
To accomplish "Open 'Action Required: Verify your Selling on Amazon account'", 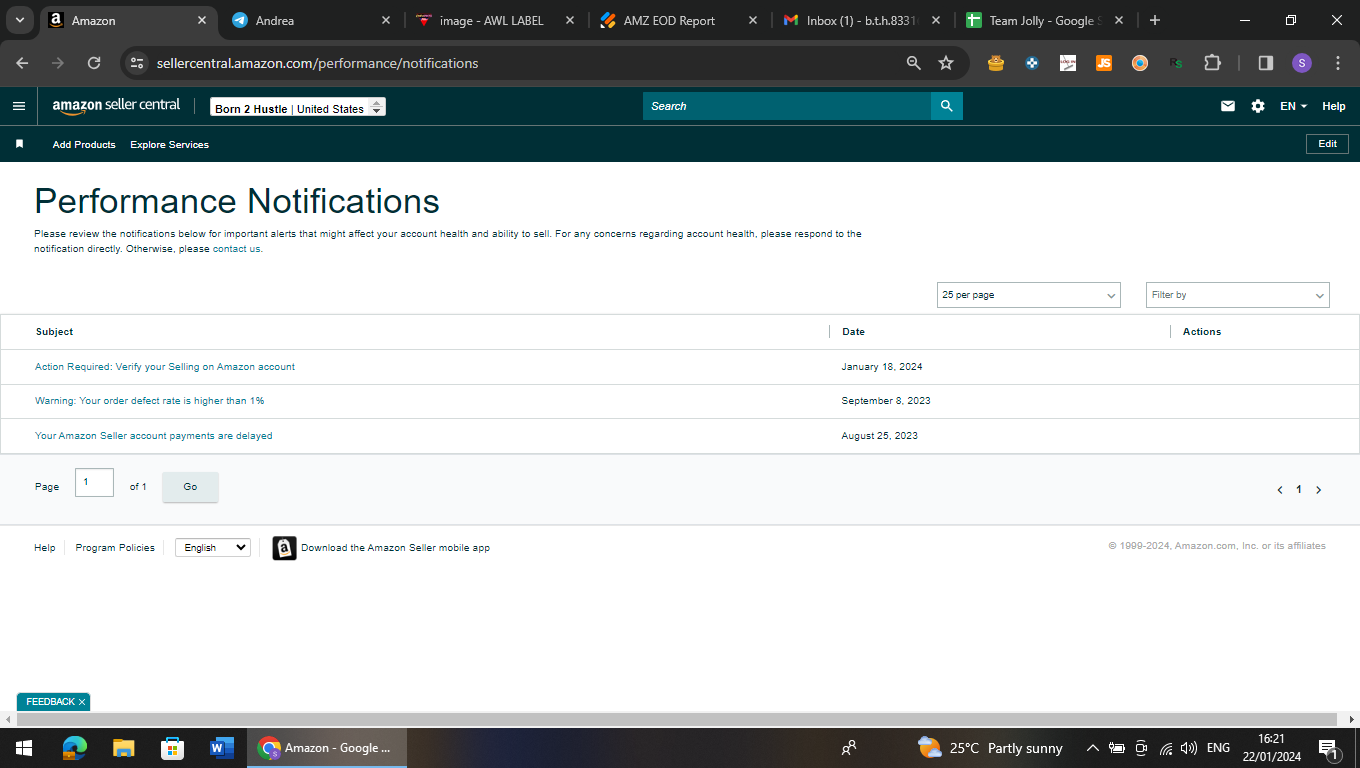I will click(x=165, y=367).
